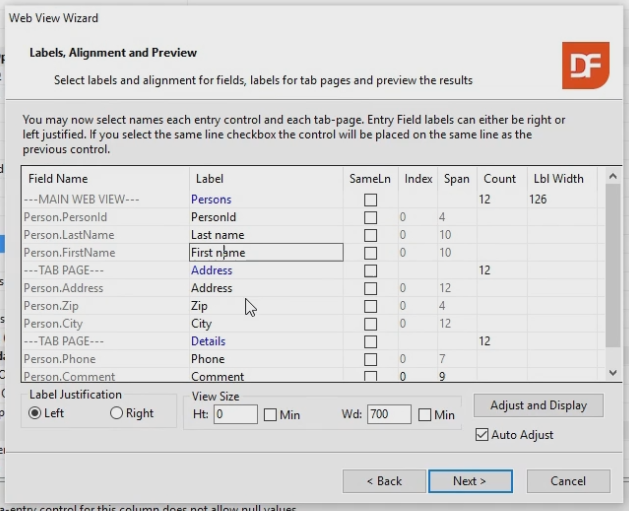Click the Wd width input field
This screenshot has height=511, width=629.
(x=389, y=415)
